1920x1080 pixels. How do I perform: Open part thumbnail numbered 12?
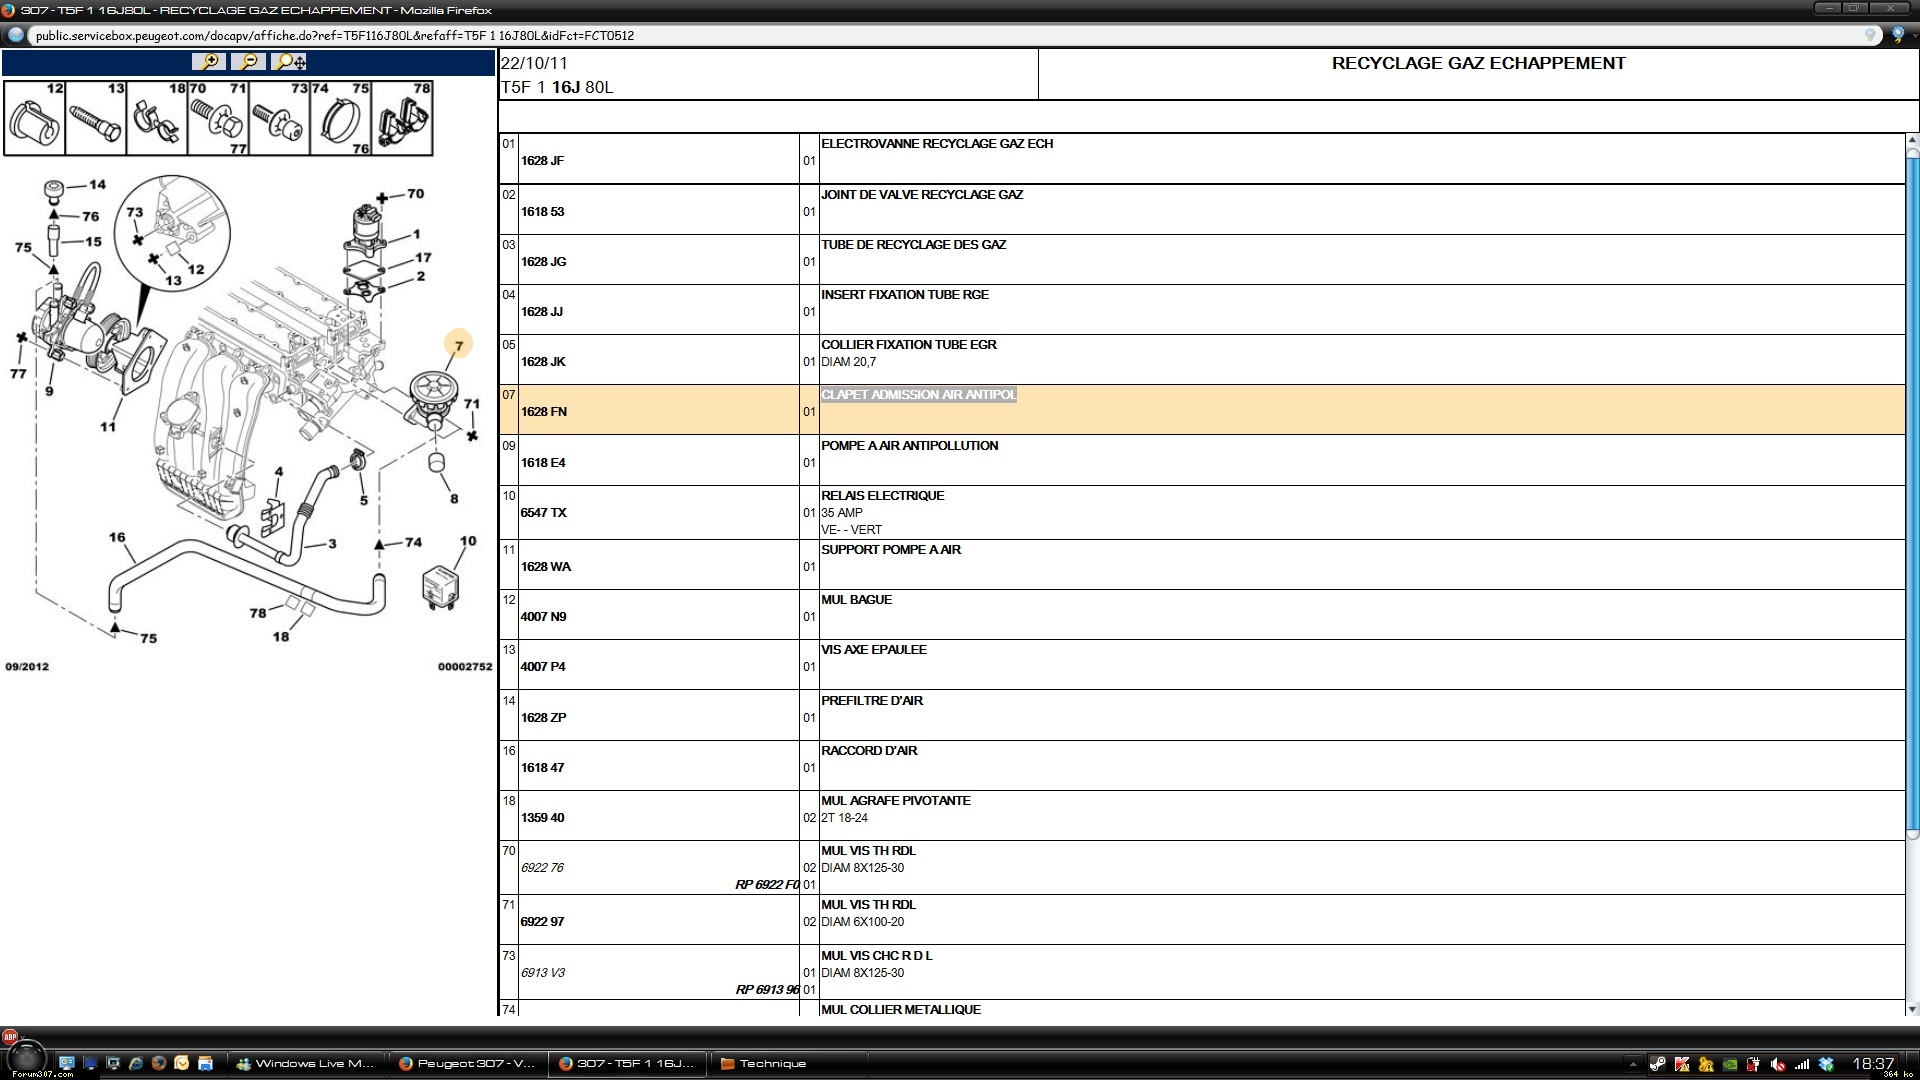click(x=35, y=119)
